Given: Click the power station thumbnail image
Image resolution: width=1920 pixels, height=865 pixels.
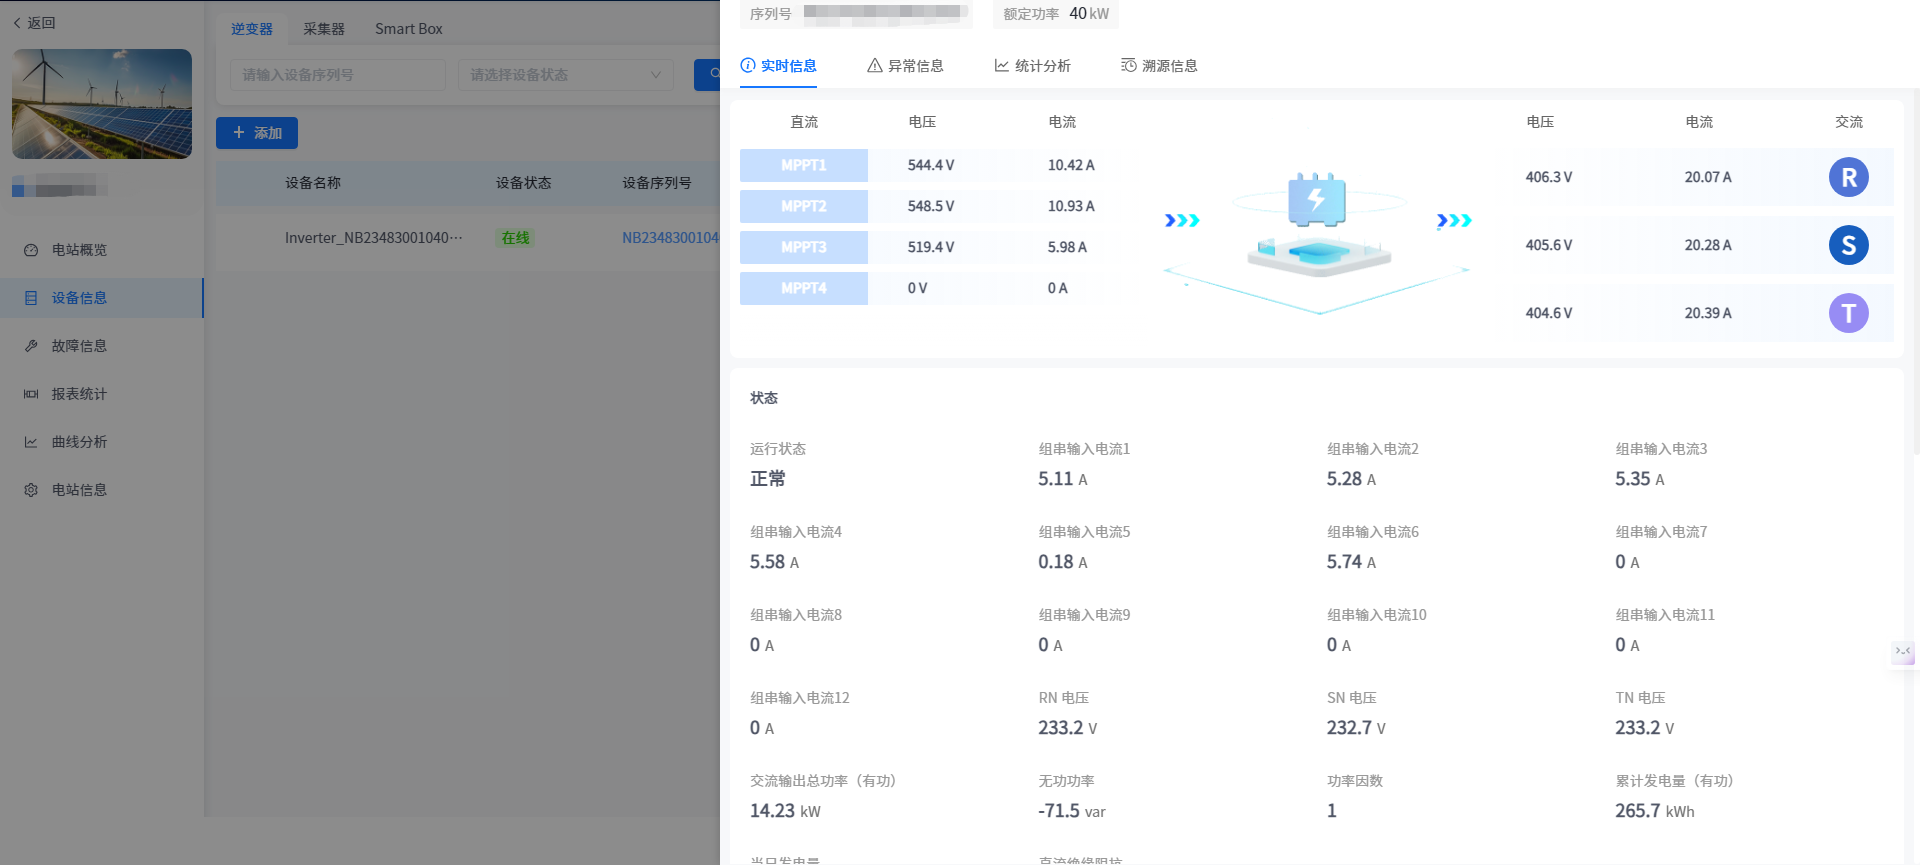Looking at the screenshot, I should [102, 104].
